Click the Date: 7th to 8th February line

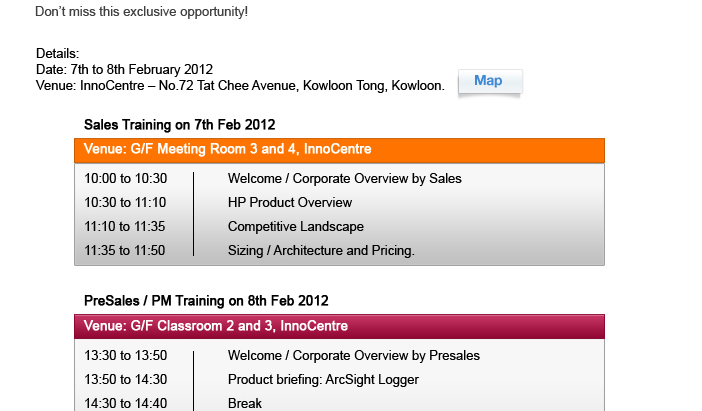pyautogui.click(x=124, y=70)
